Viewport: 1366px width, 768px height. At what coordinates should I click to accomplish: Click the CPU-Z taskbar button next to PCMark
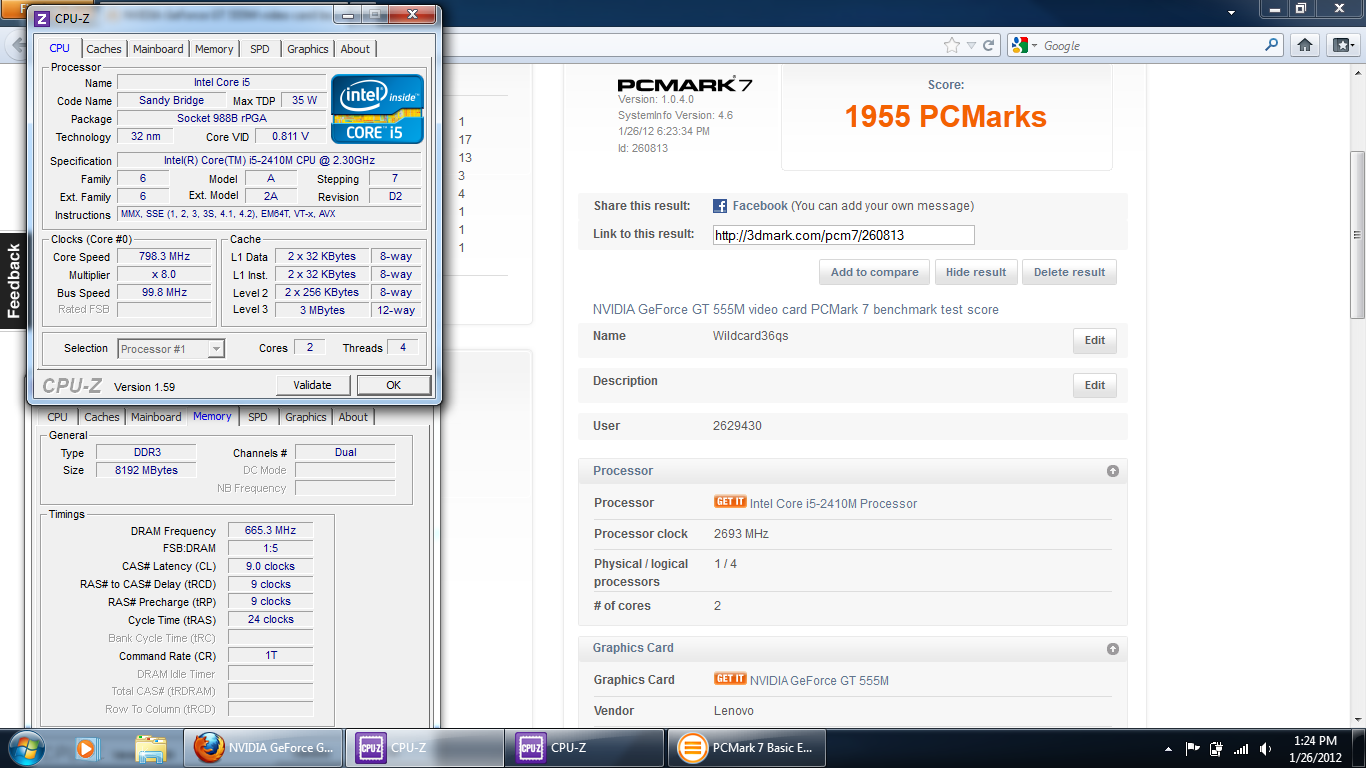(x=586, y=748)
